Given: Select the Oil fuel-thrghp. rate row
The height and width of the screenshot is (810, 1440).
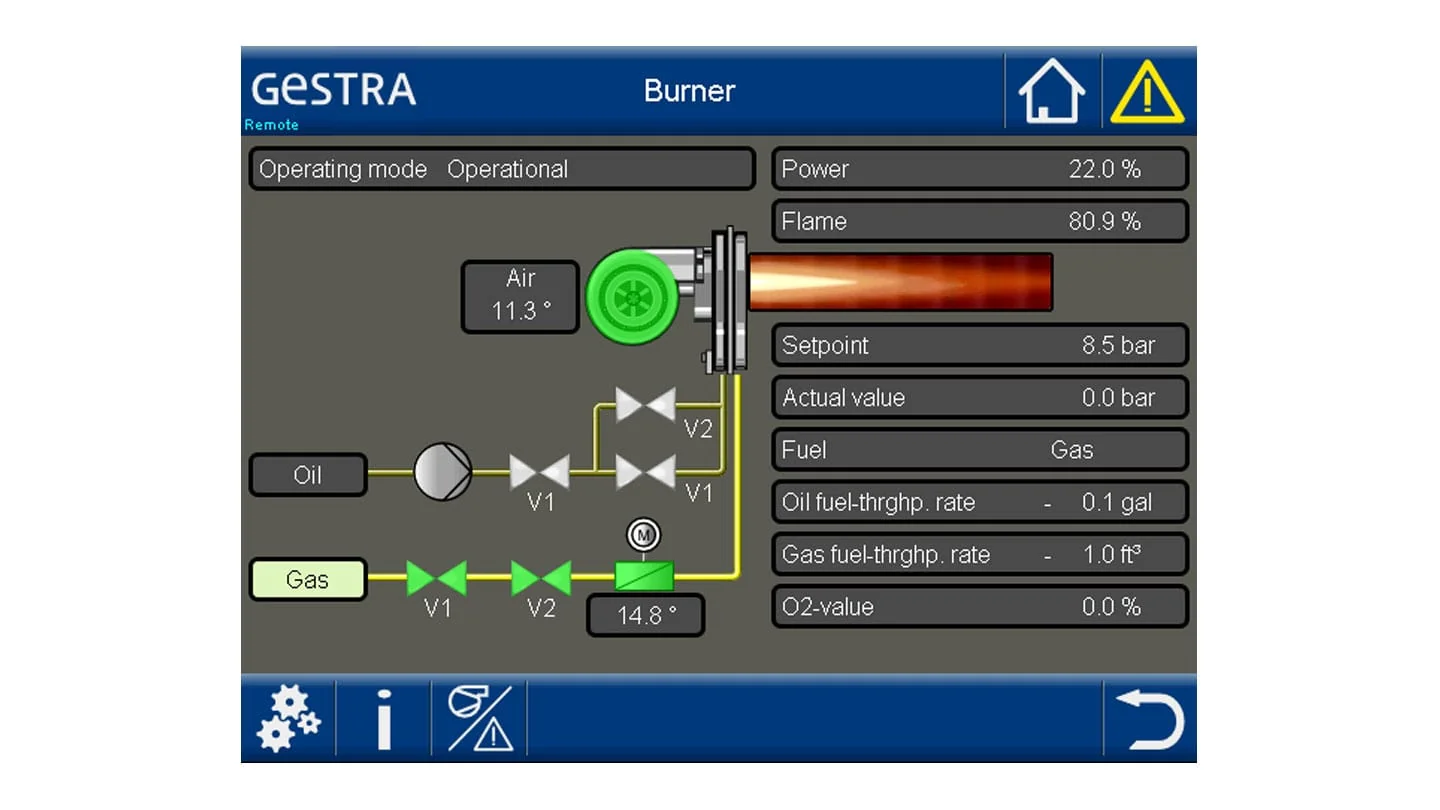Looking at the screenshot, I should coord(980,502).
